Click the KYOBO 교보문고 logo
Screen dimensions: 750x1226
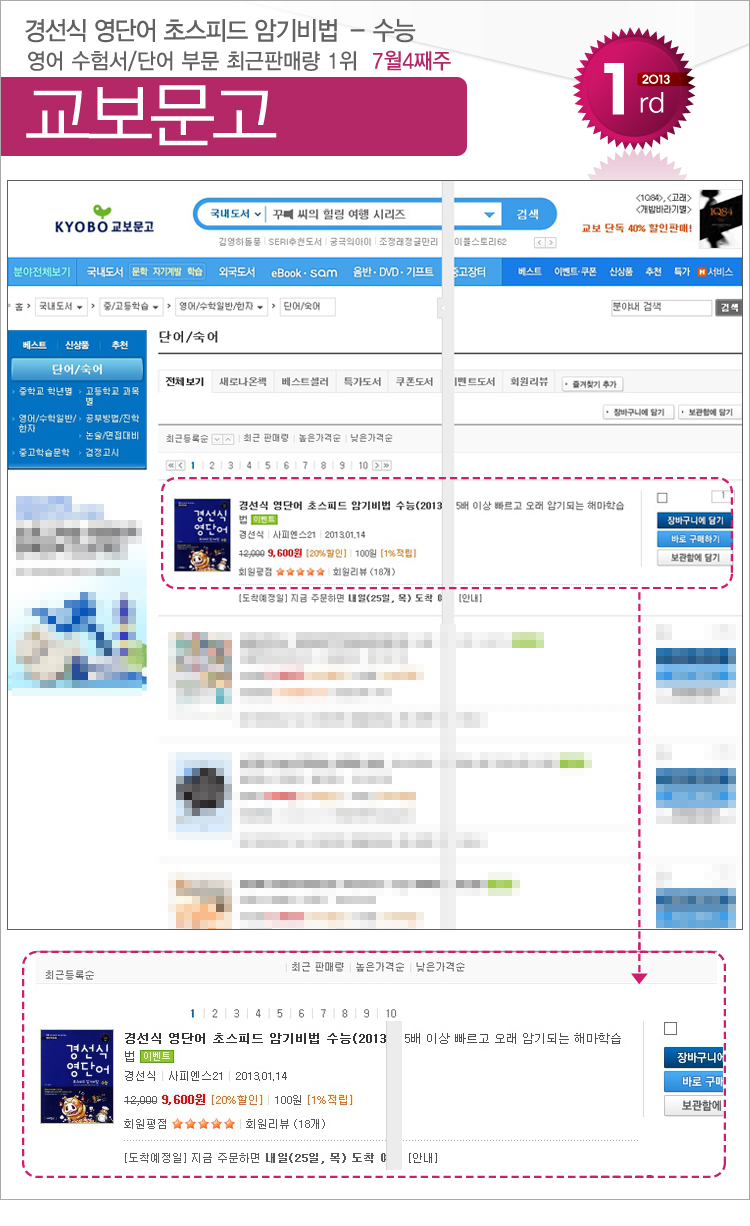[x=103, y=220]
